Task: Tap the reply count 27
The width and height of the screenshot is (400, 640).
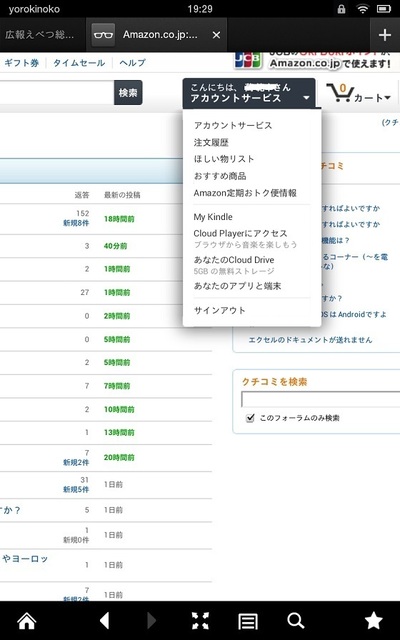Action: coord(84,292)
